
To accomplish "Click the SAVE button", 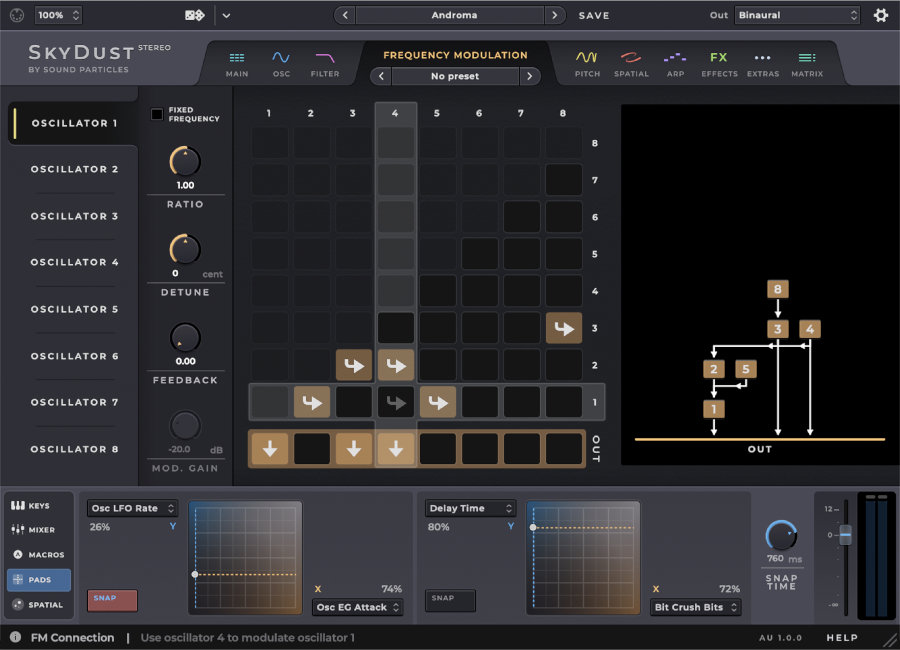I will tap(593, 15).
